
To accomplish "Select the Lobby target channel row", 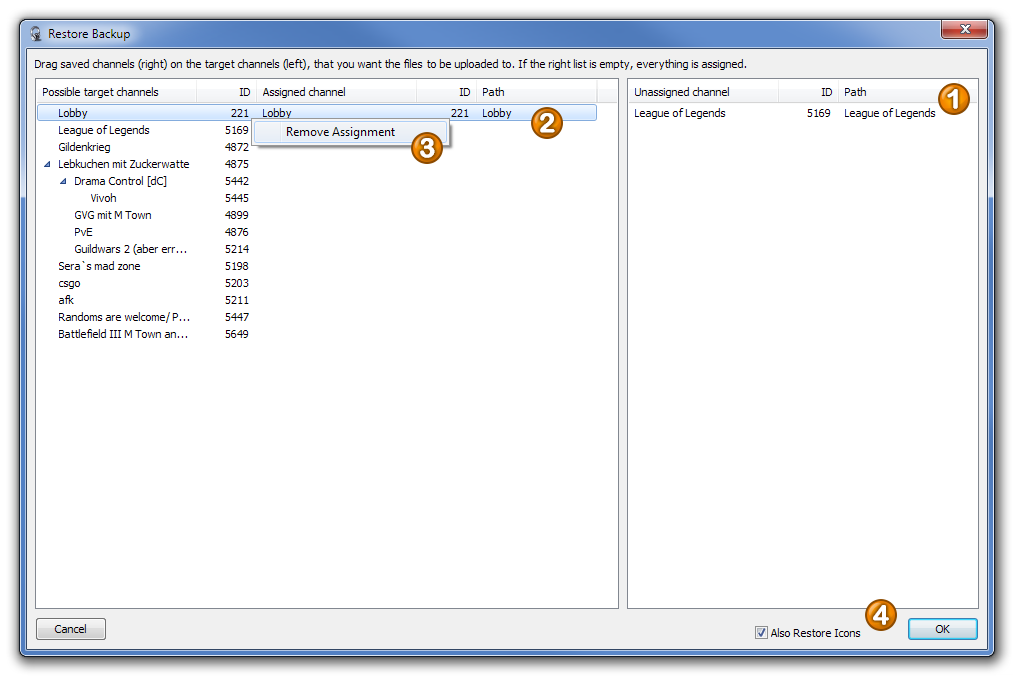I will coord(317,113).
